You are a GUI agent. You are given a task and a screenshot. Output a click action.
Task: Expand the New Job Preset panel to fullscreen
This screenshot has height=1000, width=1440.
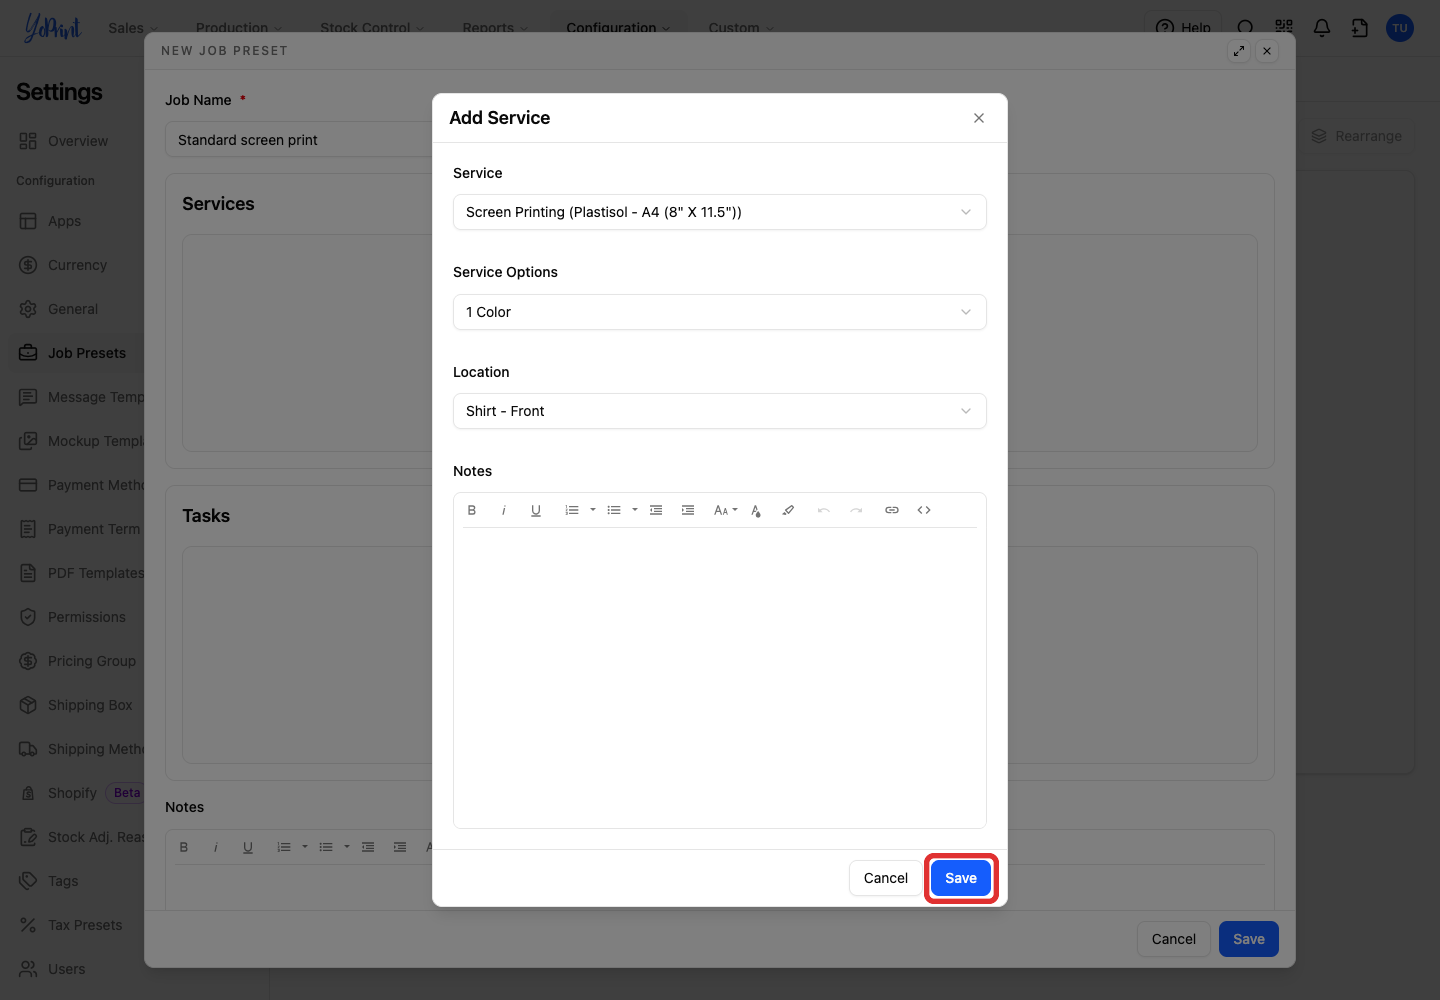(x=1239, y=51)
